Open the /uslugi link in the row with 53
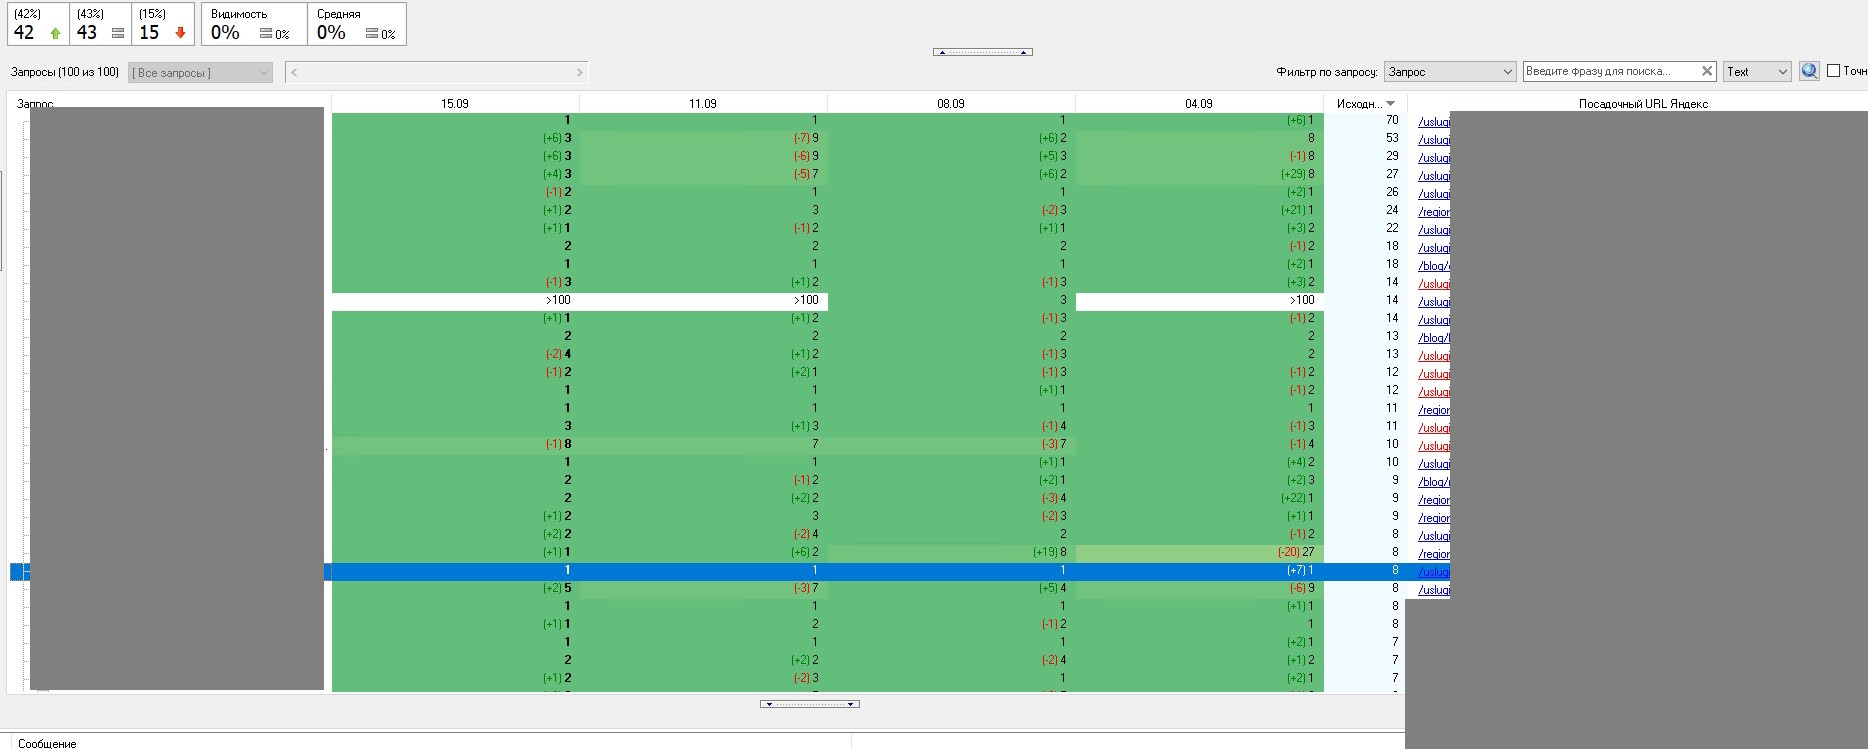1868x749 pixels. click(x=1434, y=139)
